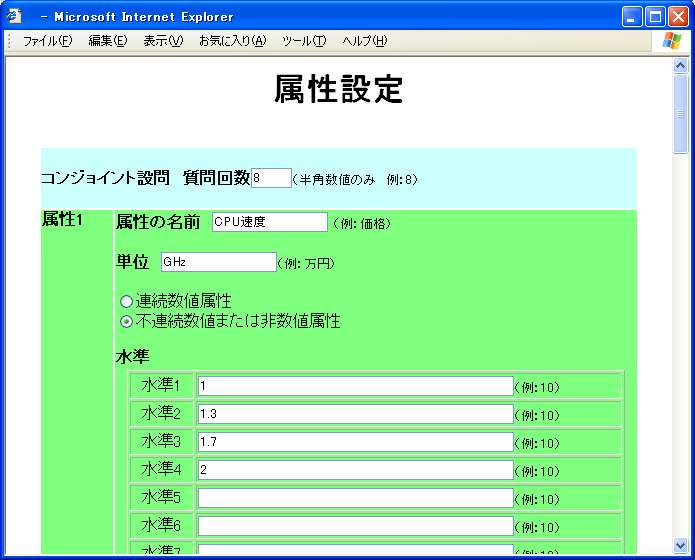Viewport: 695px width, 560px height.
Task: Click the 属性の名前 text field
Action: 270,222
